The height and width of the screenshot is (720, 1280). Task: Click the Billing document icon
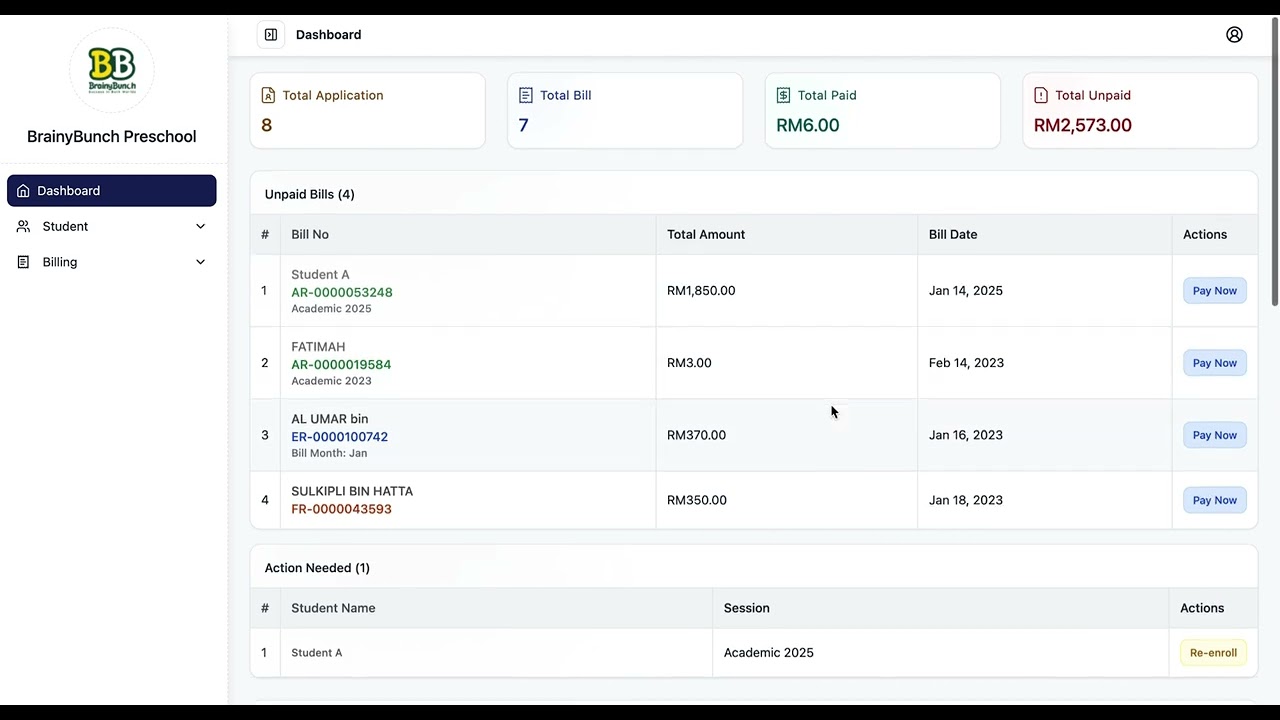[23, 262]
